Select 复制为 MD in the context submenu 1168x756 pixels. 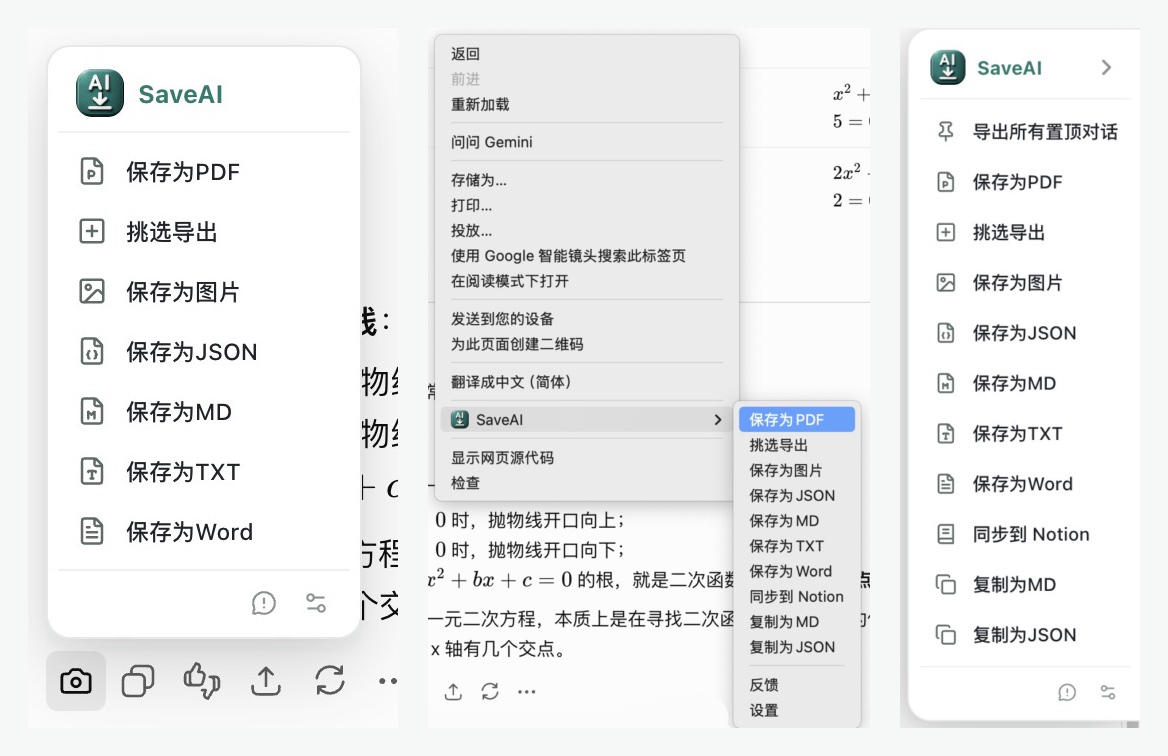[x=784, y=622]
